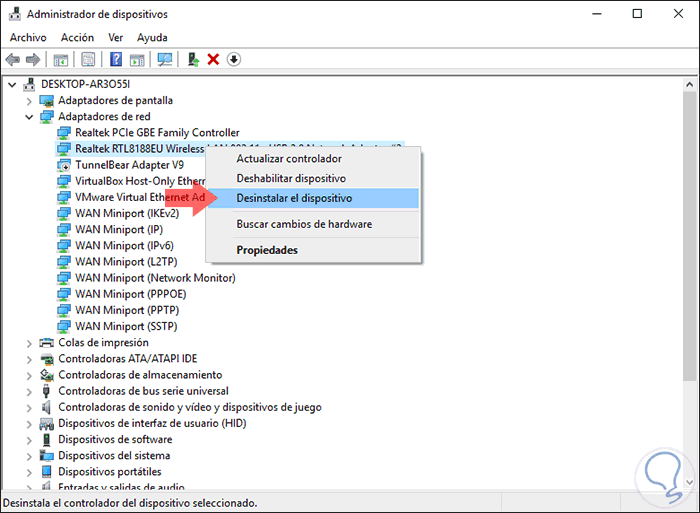Expand Dispositivos de interfaz de usuario node

[29, 424]
